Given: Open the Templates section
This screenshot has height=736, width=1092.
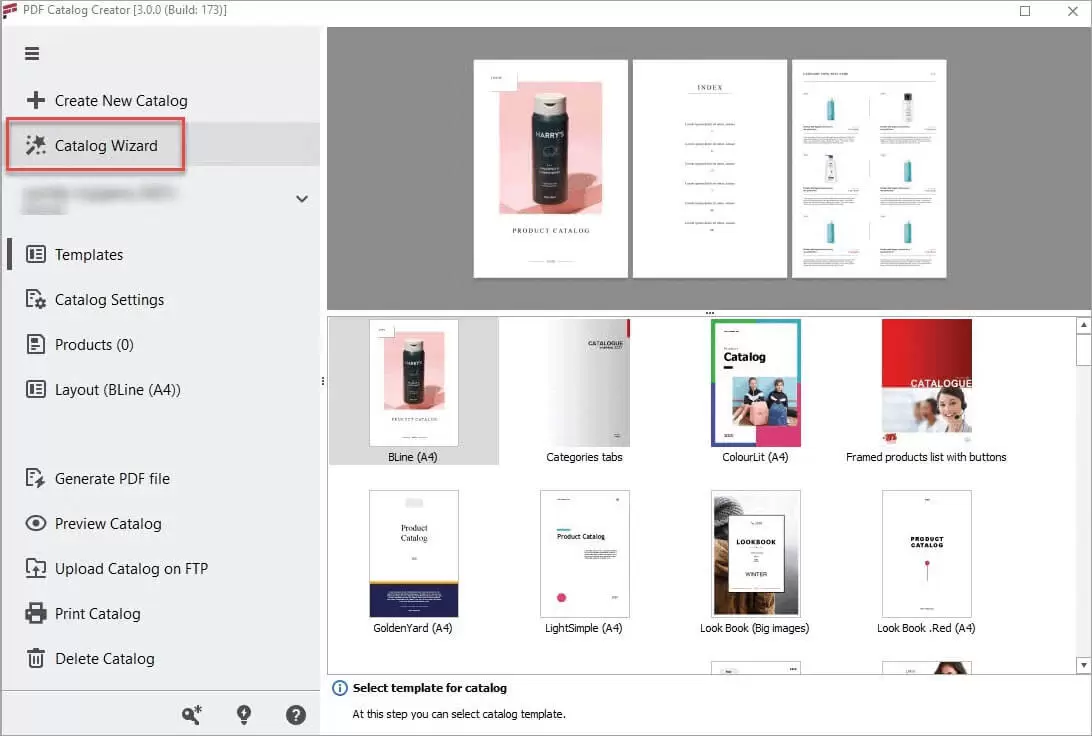Looking at the screenshot, I should 89,254.
